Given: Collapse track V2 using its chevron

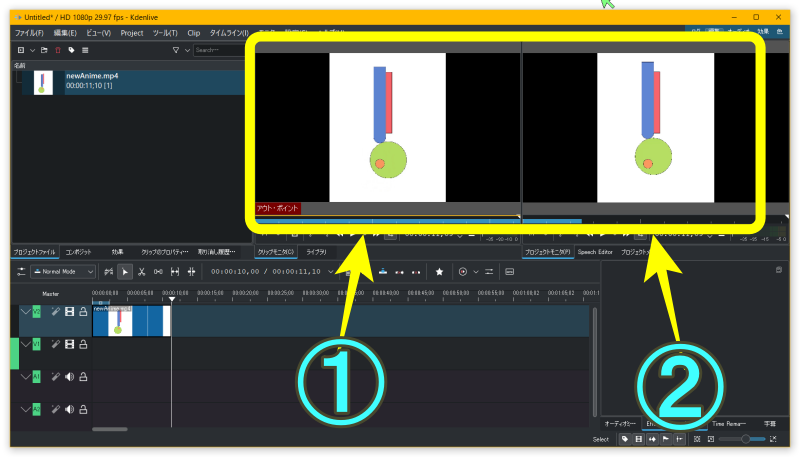Looking at the screenshot, I should pos(26,312).
